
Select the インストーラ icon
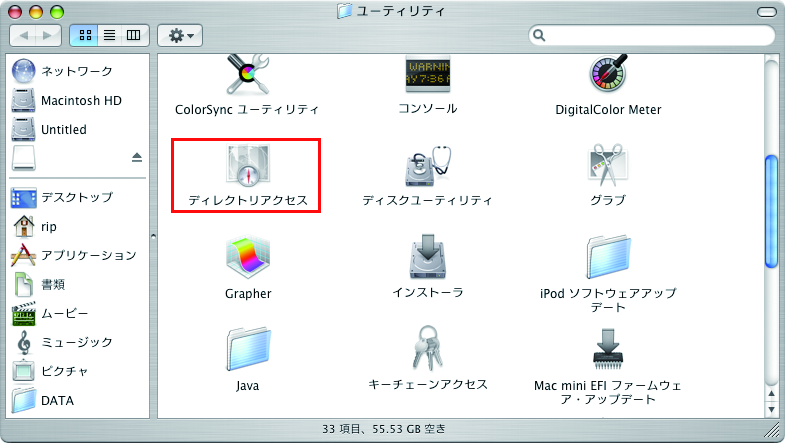click(x=428, y=256)
